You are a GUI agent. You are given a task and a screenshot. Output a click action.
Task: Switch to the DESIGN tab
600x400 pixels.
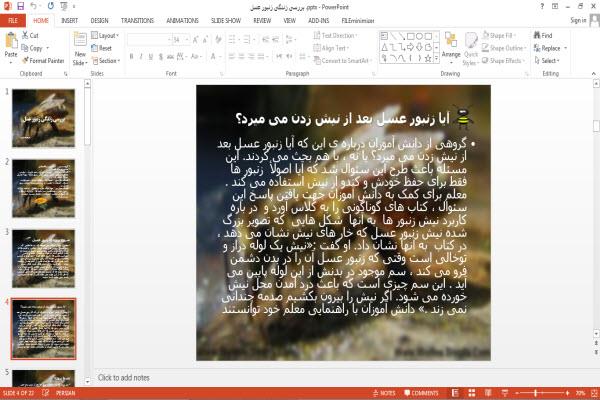[99, 20]
